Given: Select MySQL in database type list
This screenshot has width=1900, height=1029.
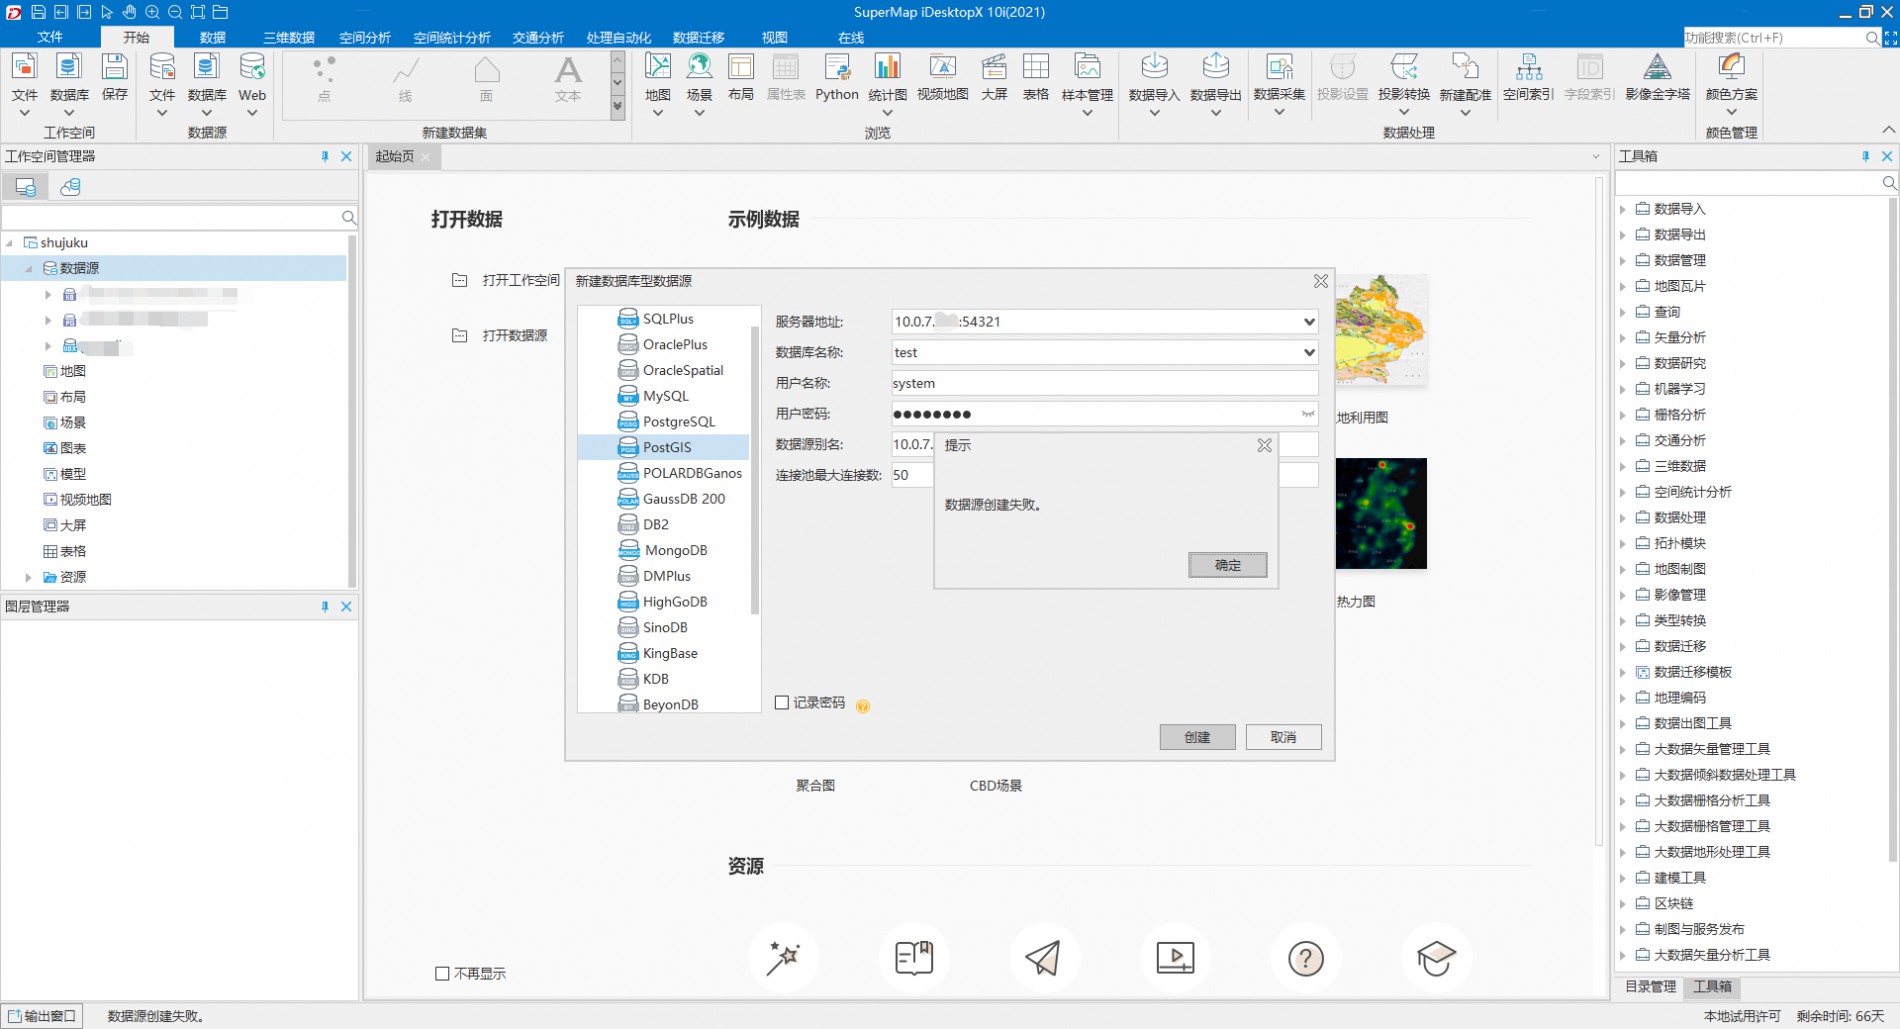Looking at the screenshot, I should [664, 396].
